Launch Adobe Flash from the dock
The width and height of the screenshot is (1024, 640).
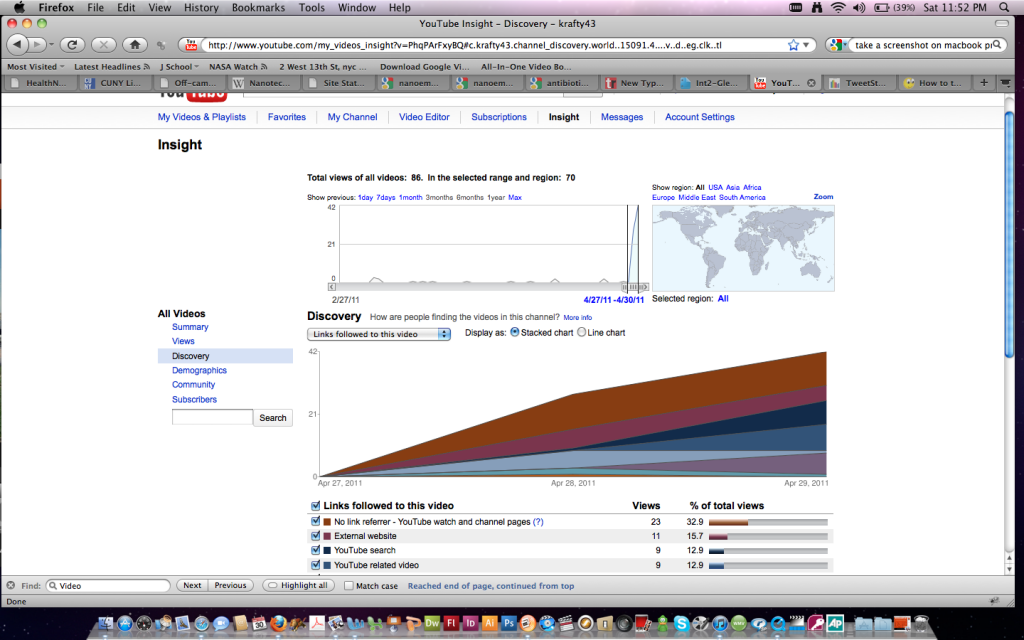point(451,623)
